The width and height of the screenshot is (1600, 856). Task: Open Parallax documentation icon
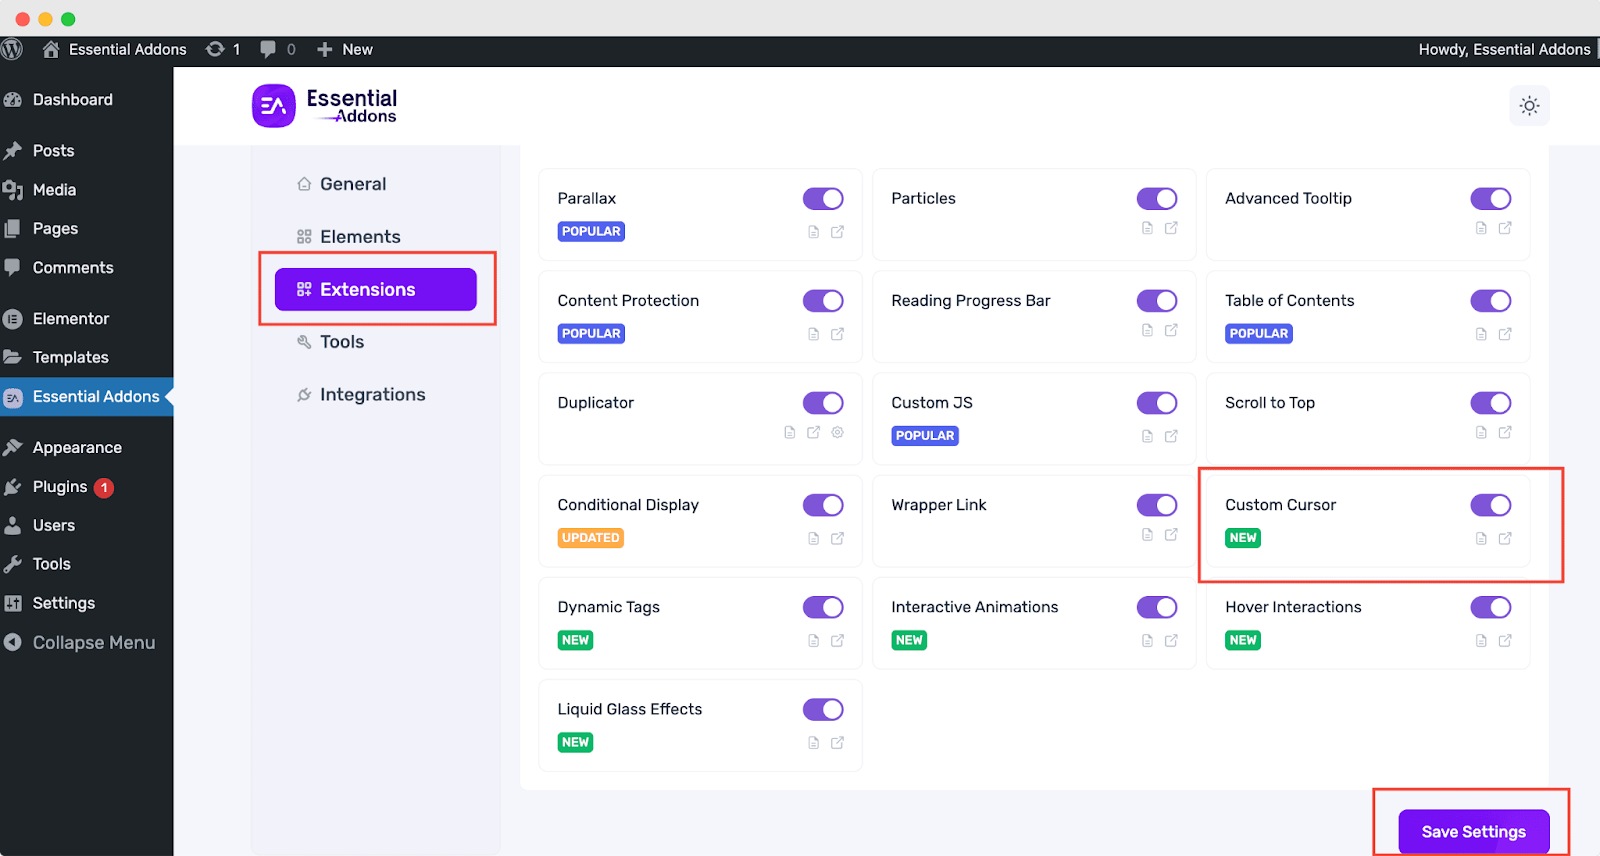[813, 232]
